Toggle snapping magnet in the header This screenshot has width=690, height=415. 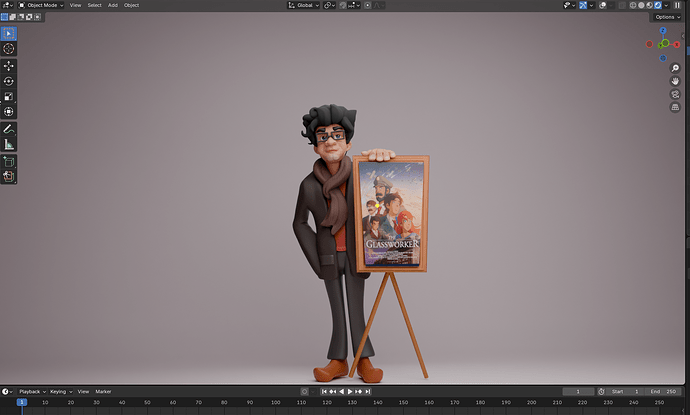(x=343, y=5)
